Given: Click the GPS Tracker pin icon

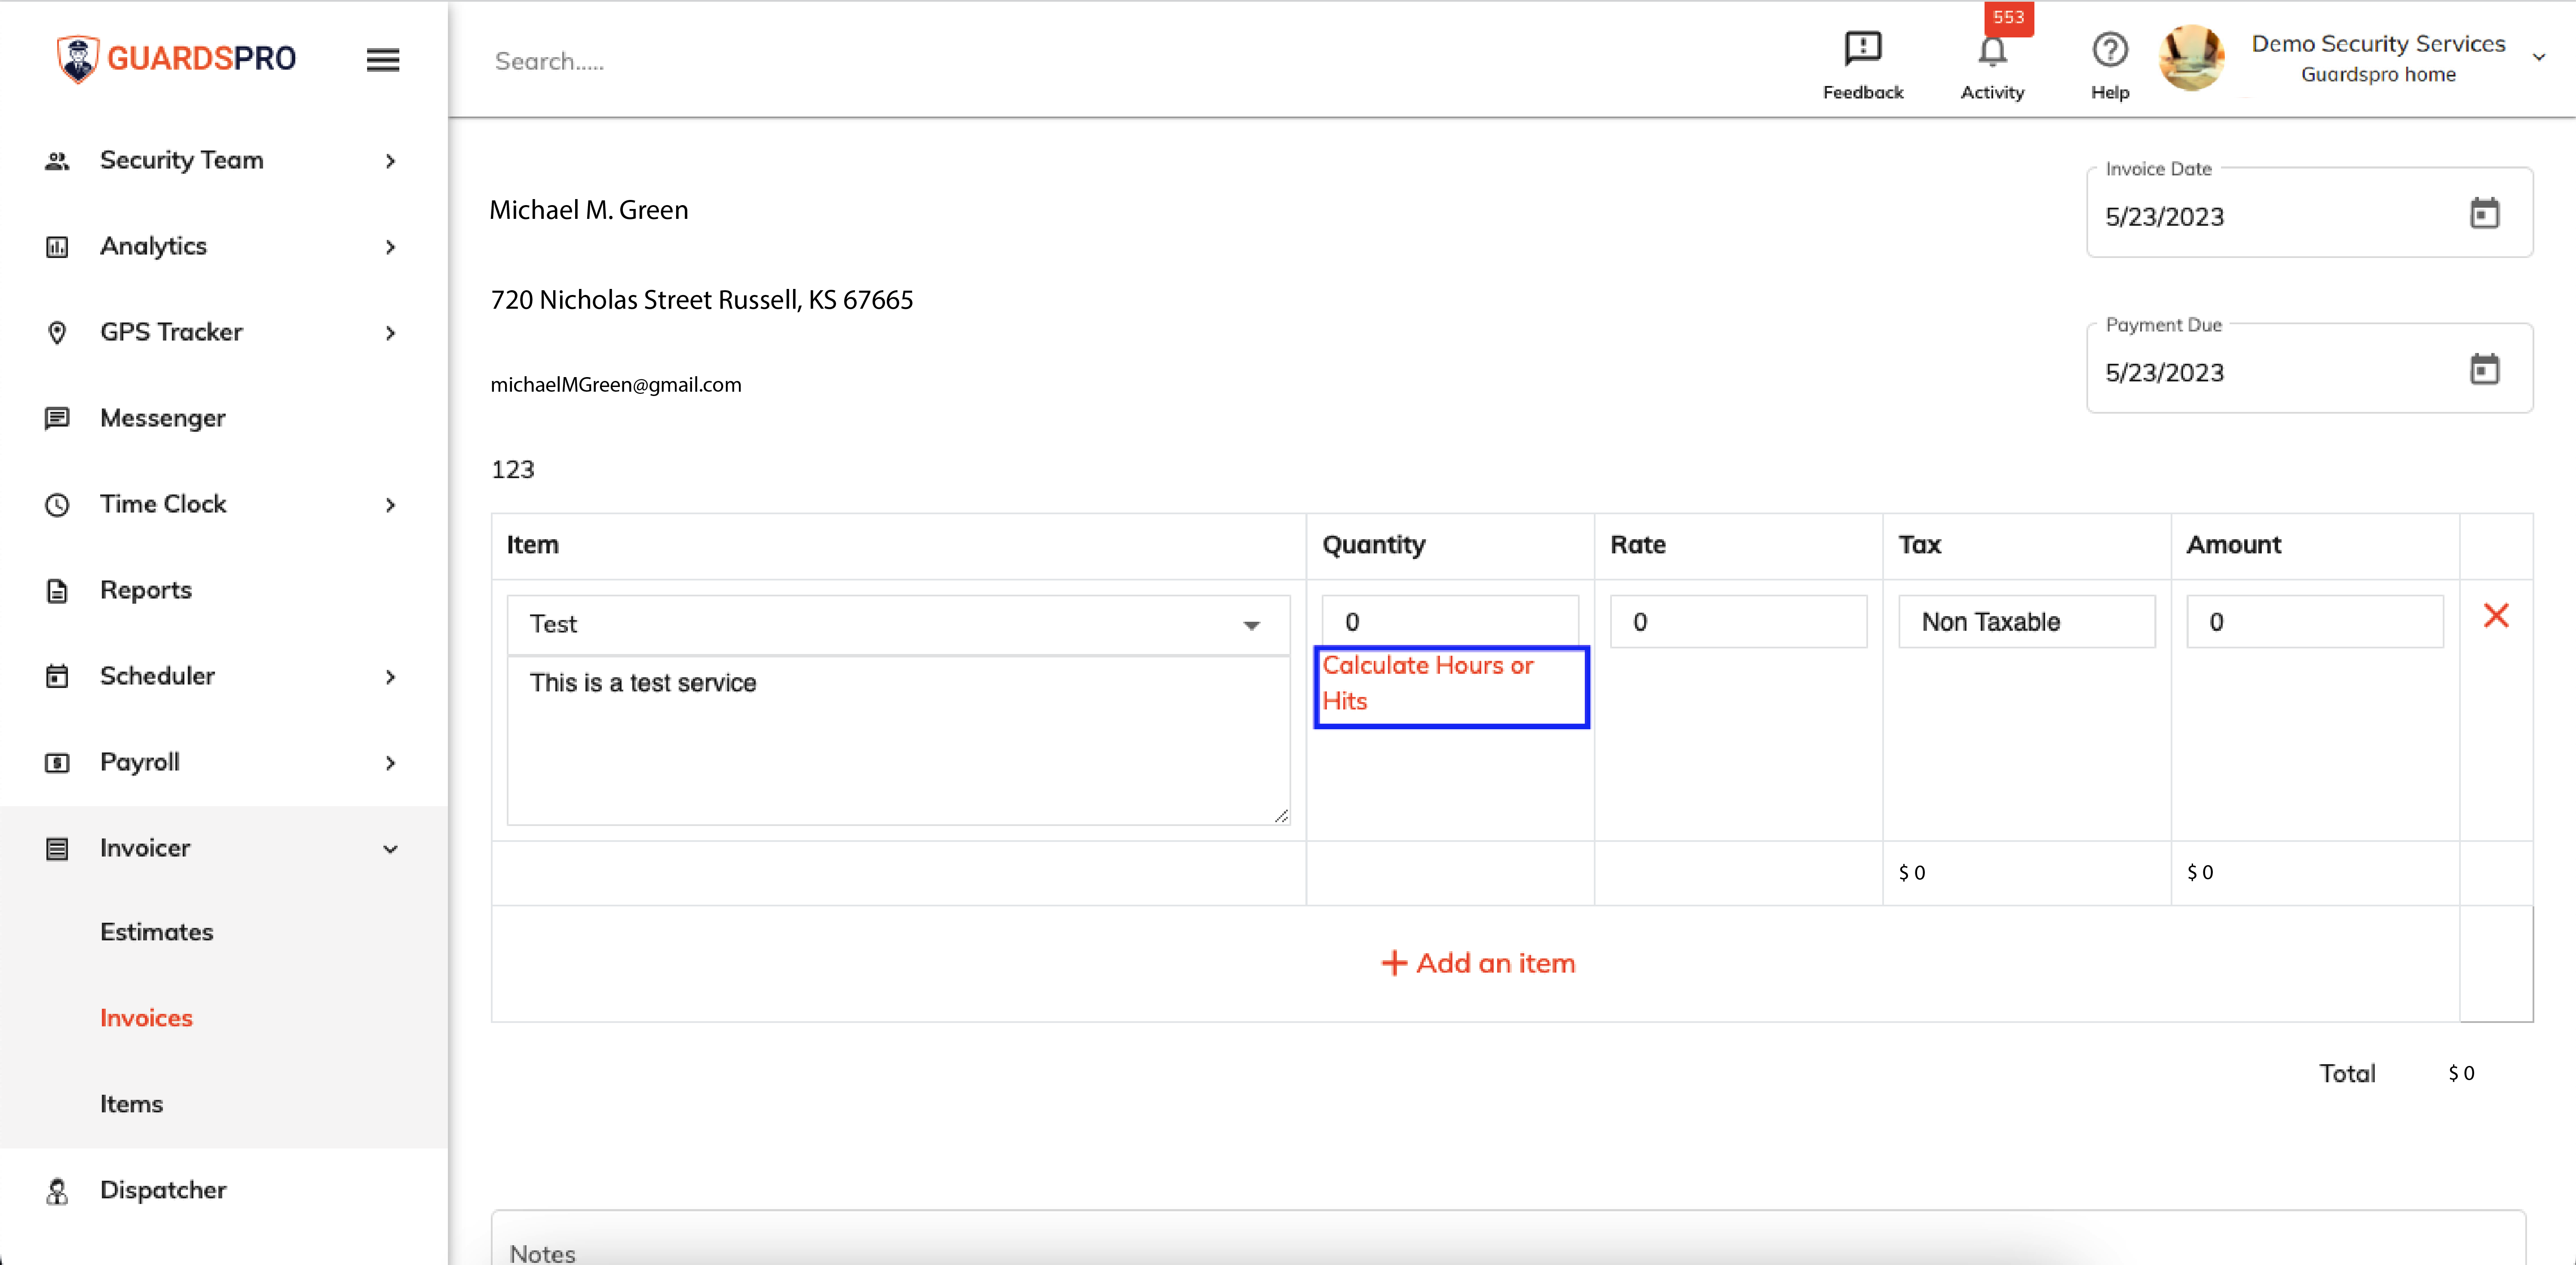Looking at the screenshot, I should pos(57,333).
